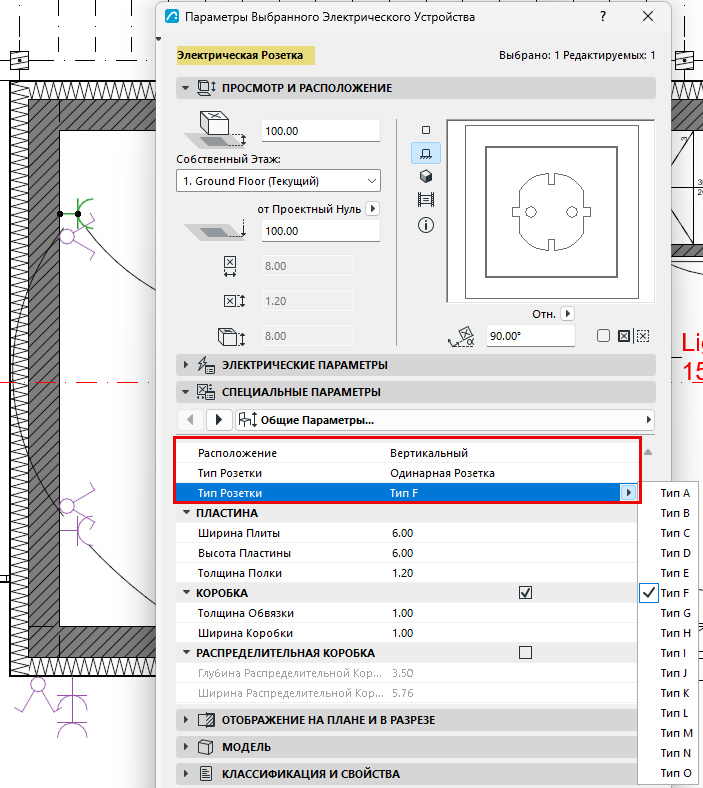Open the Общие Параметры page dropdown

tap(445, 420)
